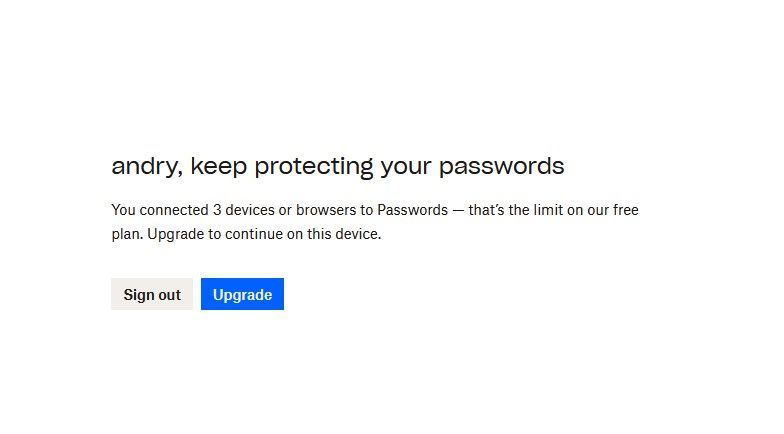Image resolution: width=784 pixels, height=434 pixels.
Task: Click the Sign out button
Action: [152, 294]
